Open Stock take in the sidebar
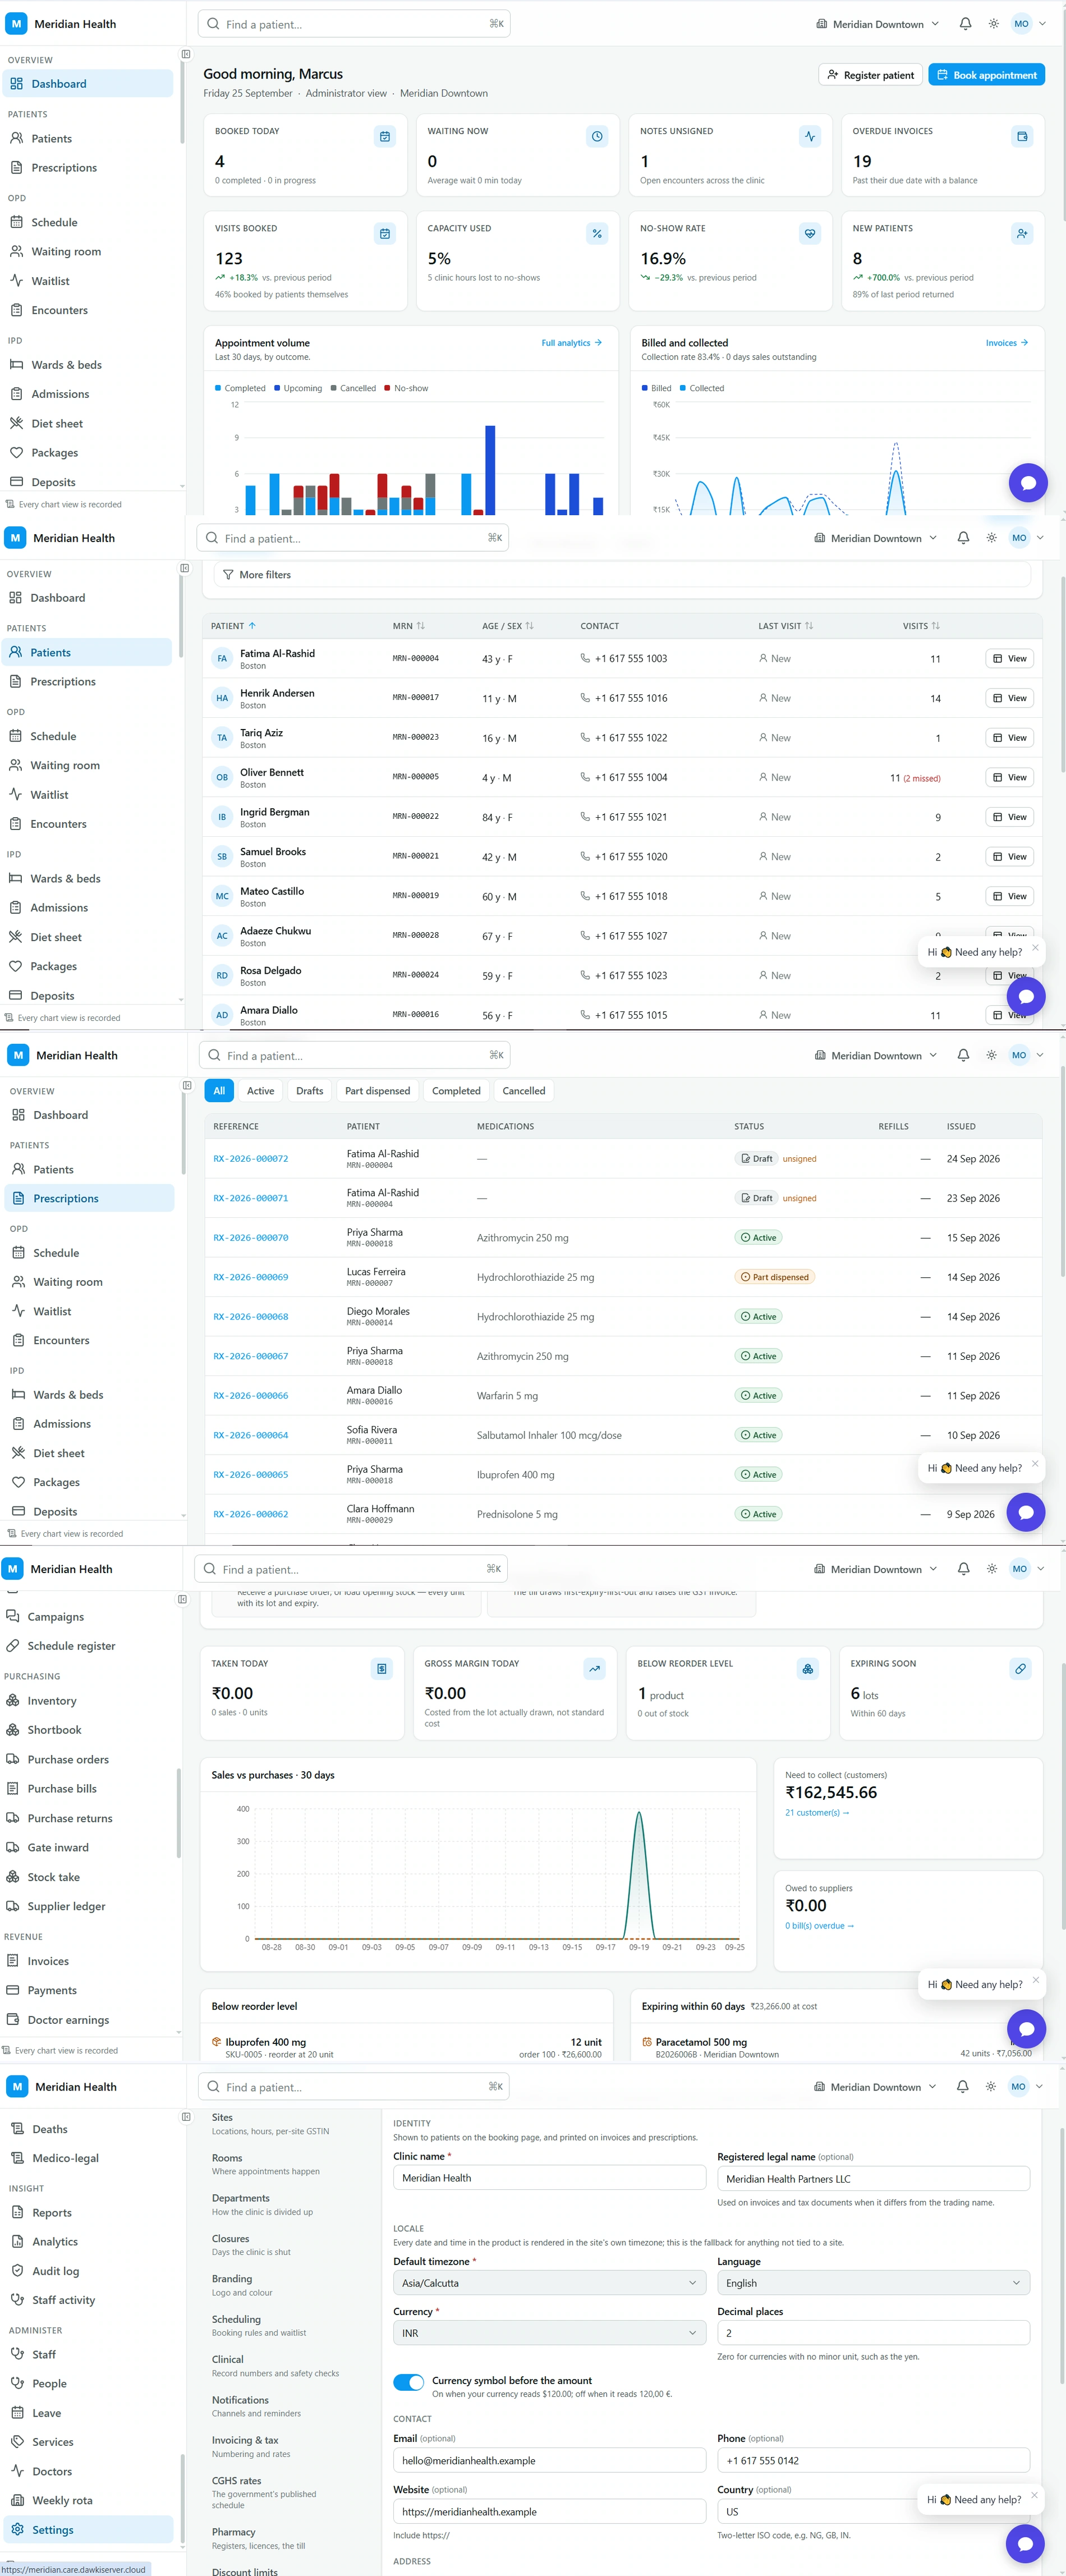 tap(54, 1876)
